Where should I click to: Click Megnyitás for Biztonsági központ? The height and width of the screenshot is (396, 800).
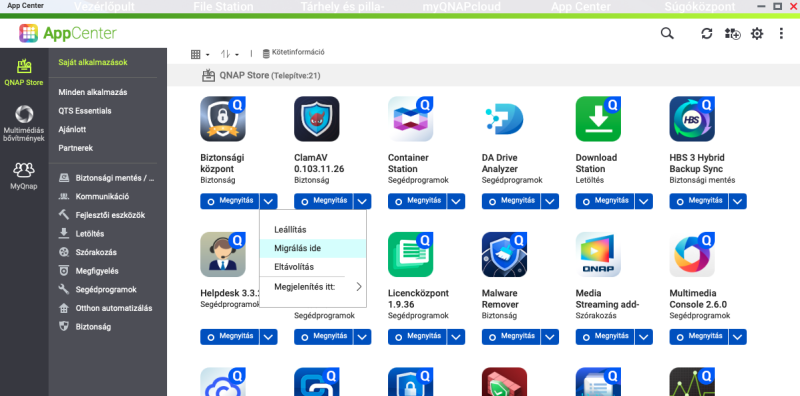230,201
